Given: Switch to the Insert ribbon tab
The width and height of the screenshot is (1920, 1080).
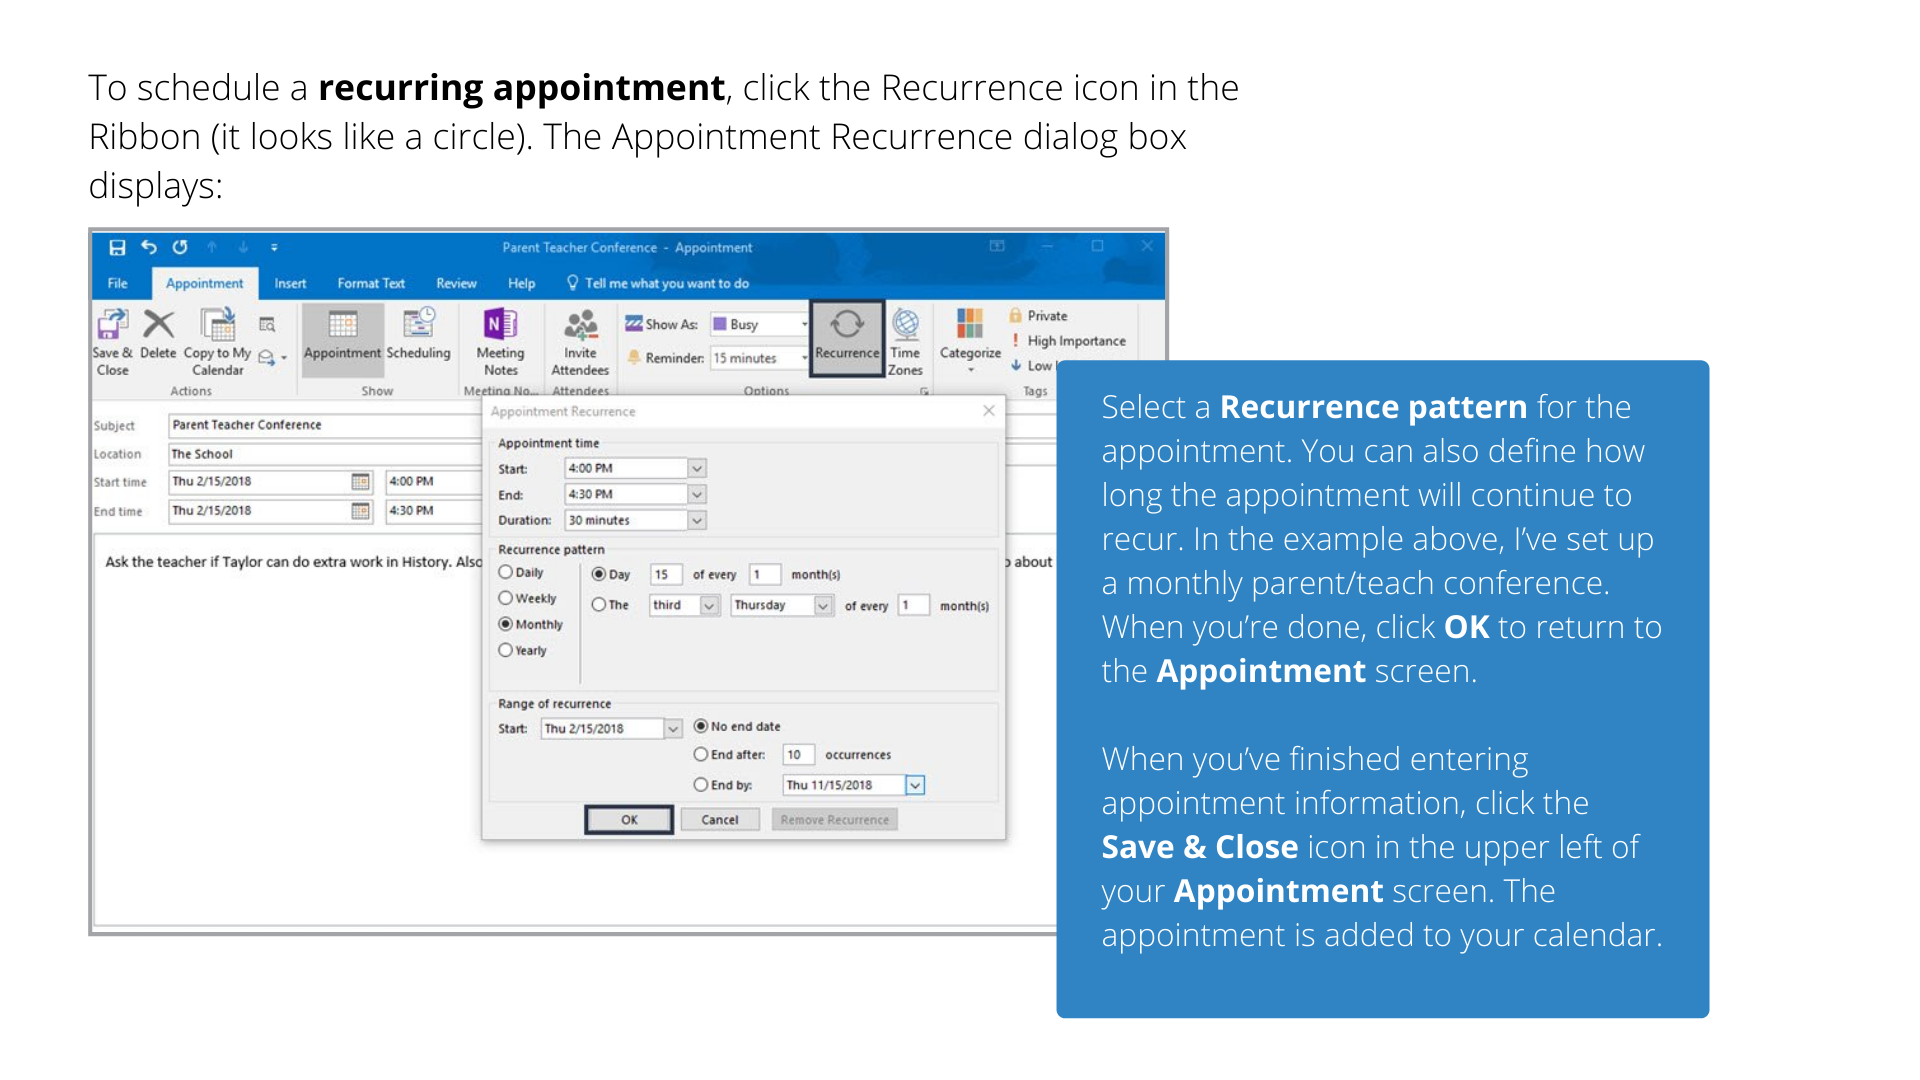Looking at the screenshot, I should 290,283.
